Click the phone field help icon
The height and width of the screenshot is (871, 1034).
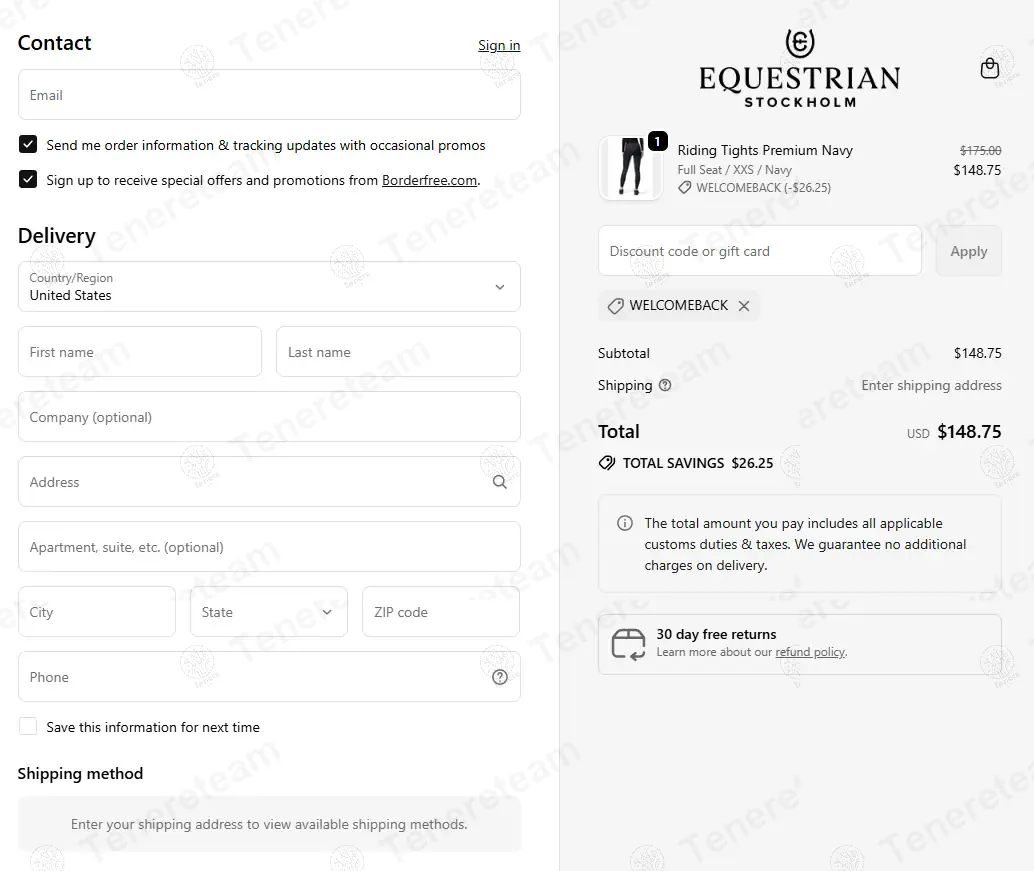tap(500, 677)
